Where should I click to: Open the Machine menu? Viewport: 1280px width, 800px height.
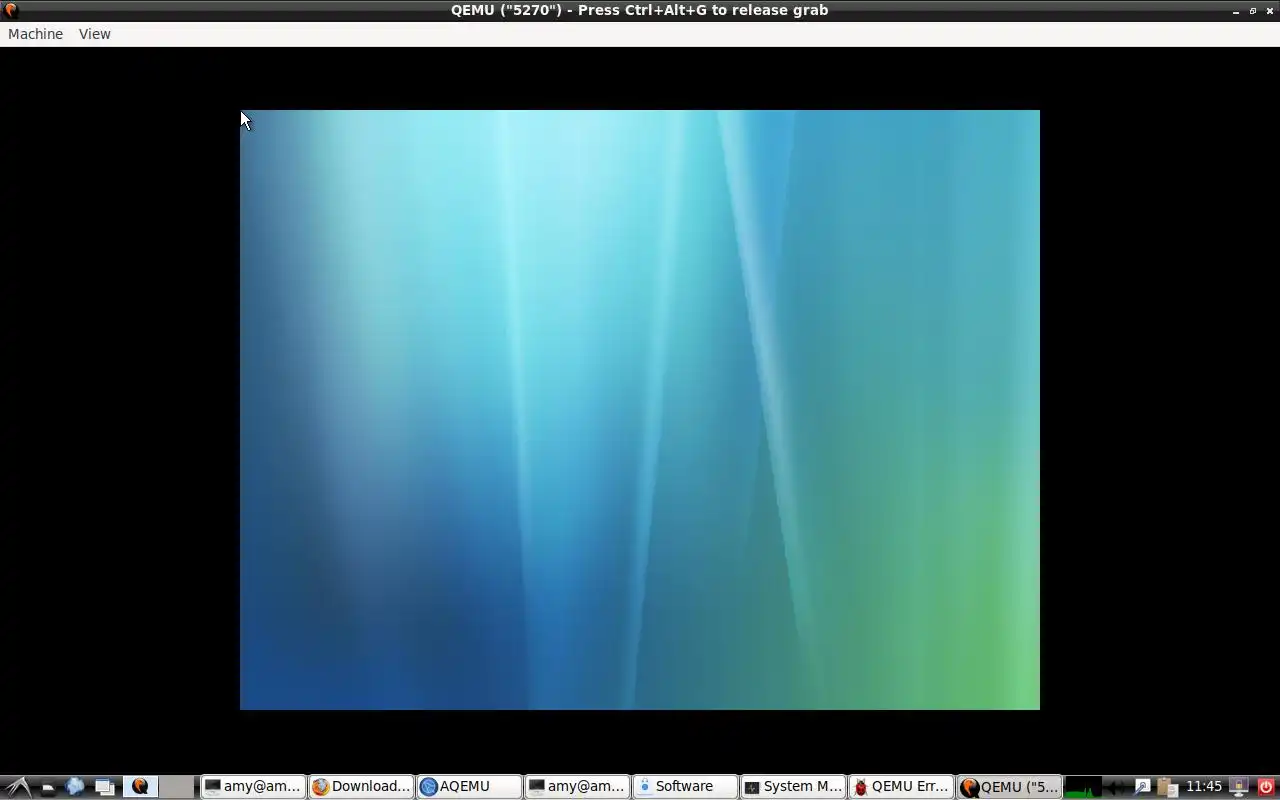tap(35, 34)
